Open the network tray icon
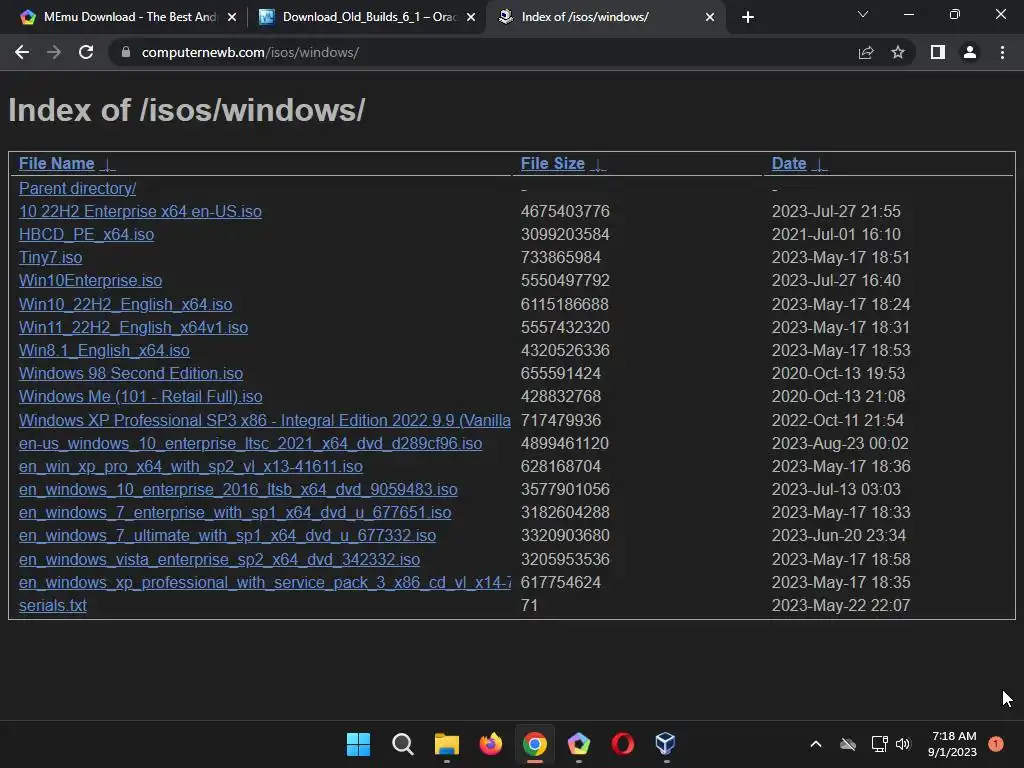Image resolution: width=1024 pixels, height=768 pixels. [x=880, y=744]
